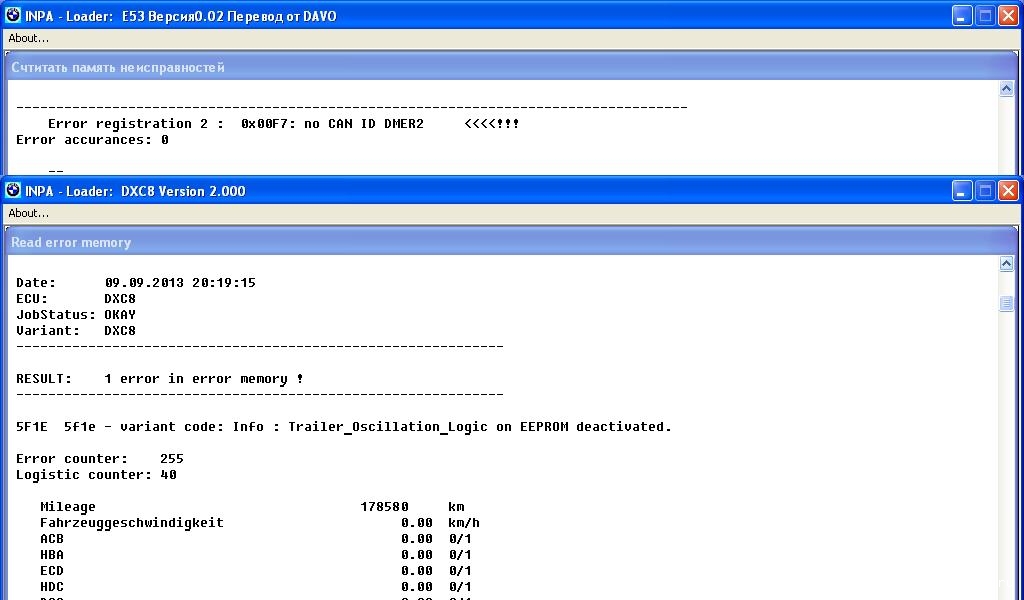
Task: Maximize the E53 loader window
Action: [985, 16]
